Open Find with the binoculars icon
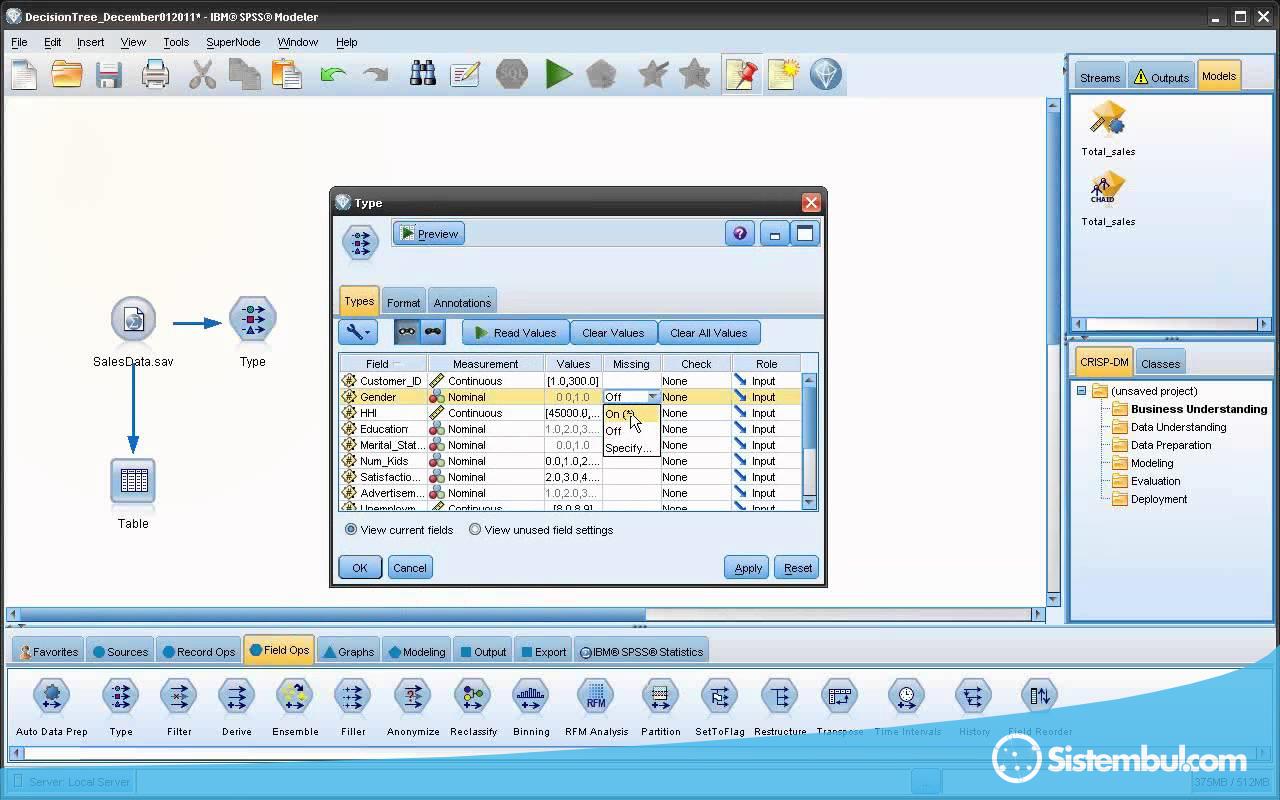 pos(423,74)
